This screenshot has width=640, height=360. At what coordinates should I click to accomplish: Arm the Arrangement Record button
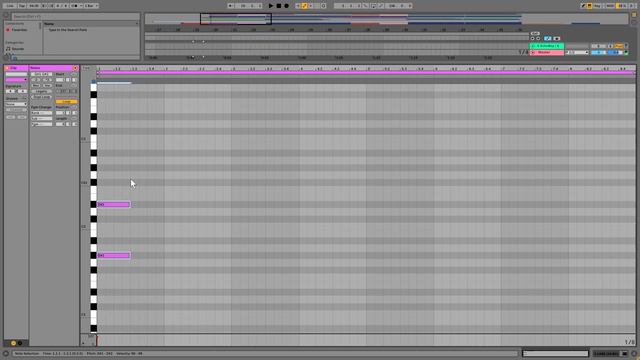pyautogui.click(x=287, y=6)
